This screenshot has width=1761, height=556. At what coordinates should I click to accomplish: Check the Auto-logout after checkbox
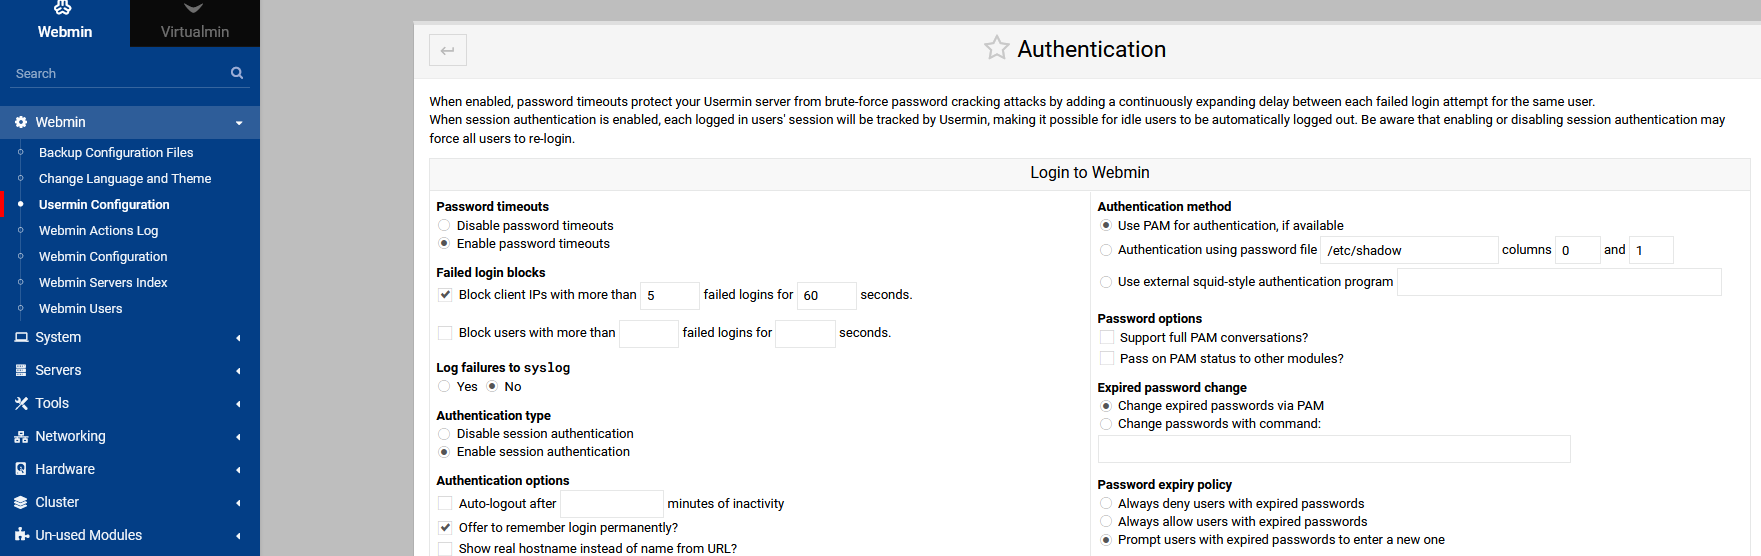click(445, 504)
